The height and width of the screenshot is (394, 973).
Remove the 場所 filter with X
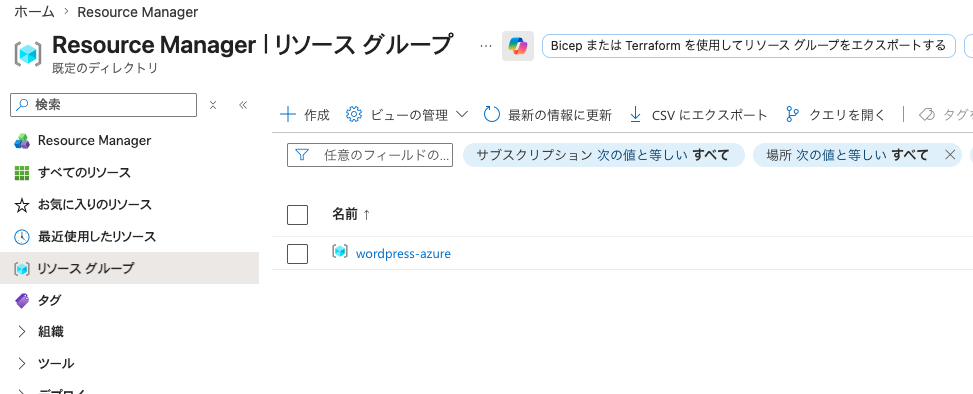click(949, 155)
